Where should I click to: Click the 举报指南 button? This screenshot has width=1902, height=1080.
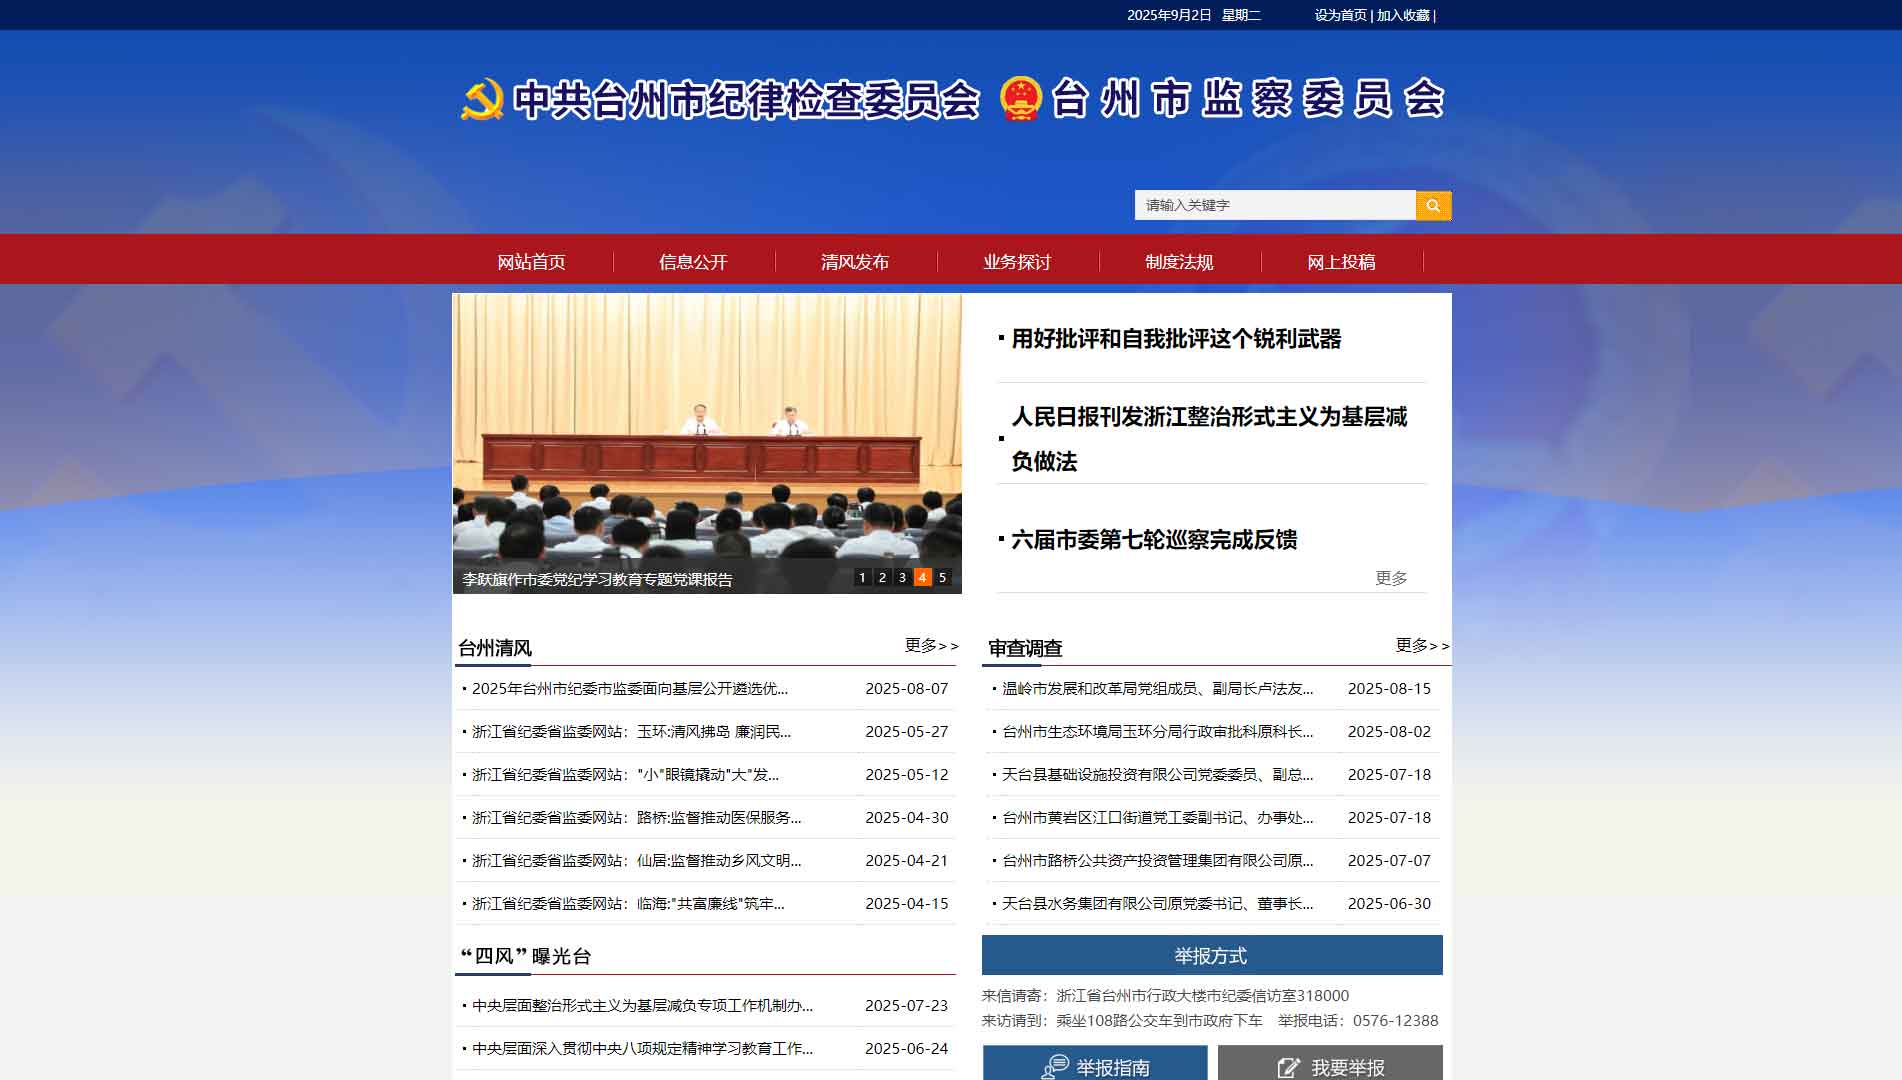pos(1095,1063)
